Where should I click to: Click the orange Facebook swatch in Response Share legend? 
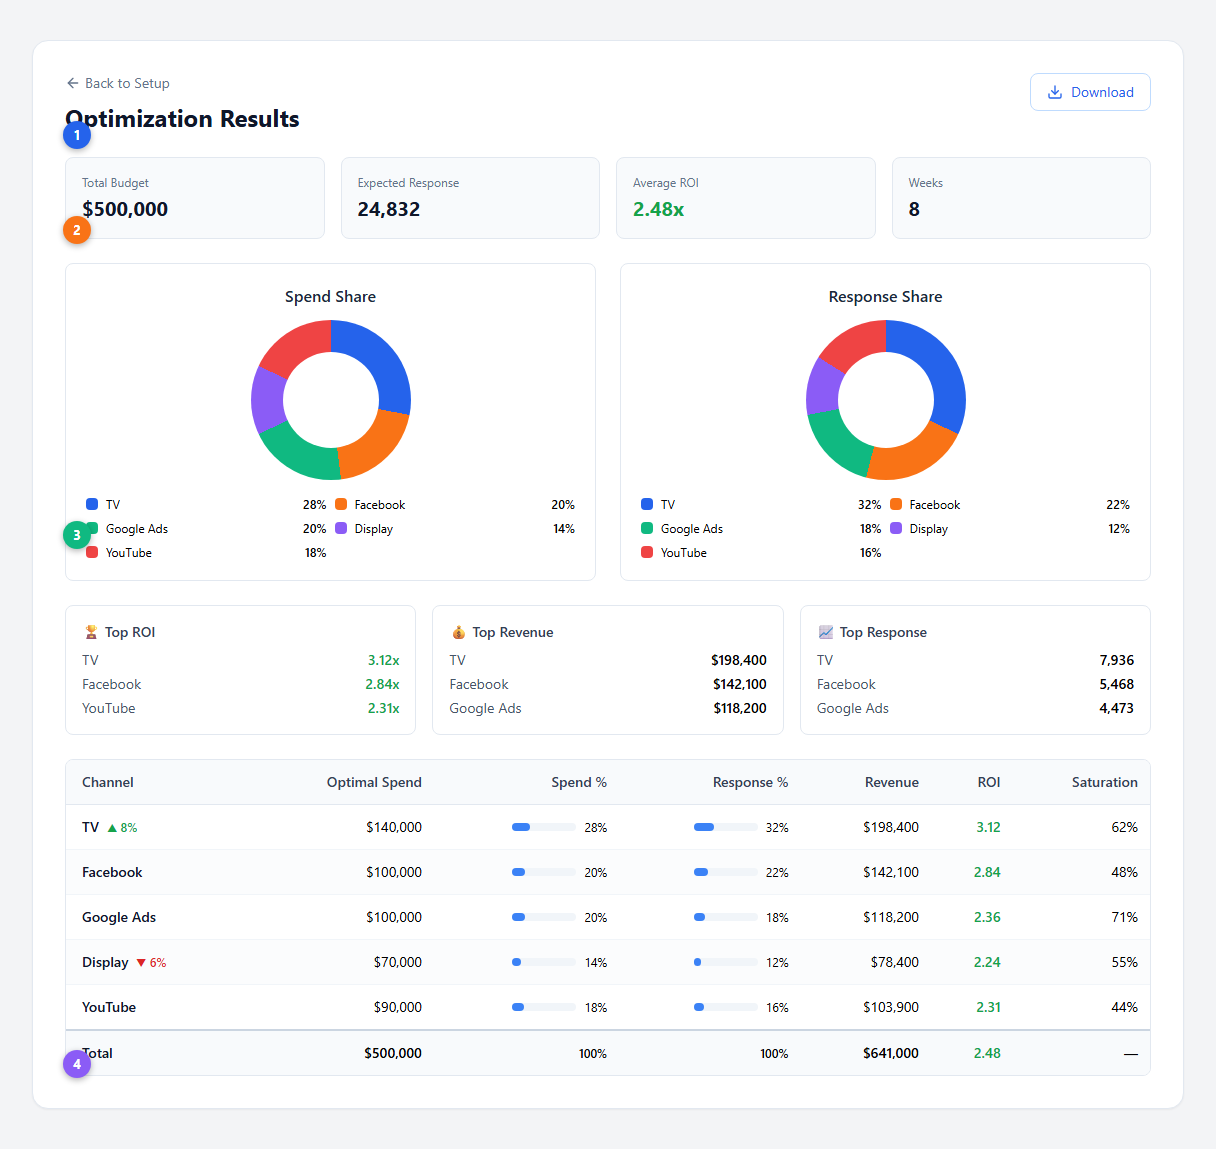[896, 504]
